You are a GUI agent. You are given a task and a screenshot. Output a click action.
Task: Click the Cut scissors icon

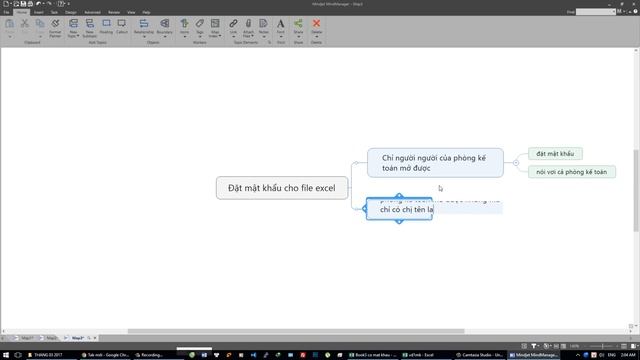tap(25, 24)
